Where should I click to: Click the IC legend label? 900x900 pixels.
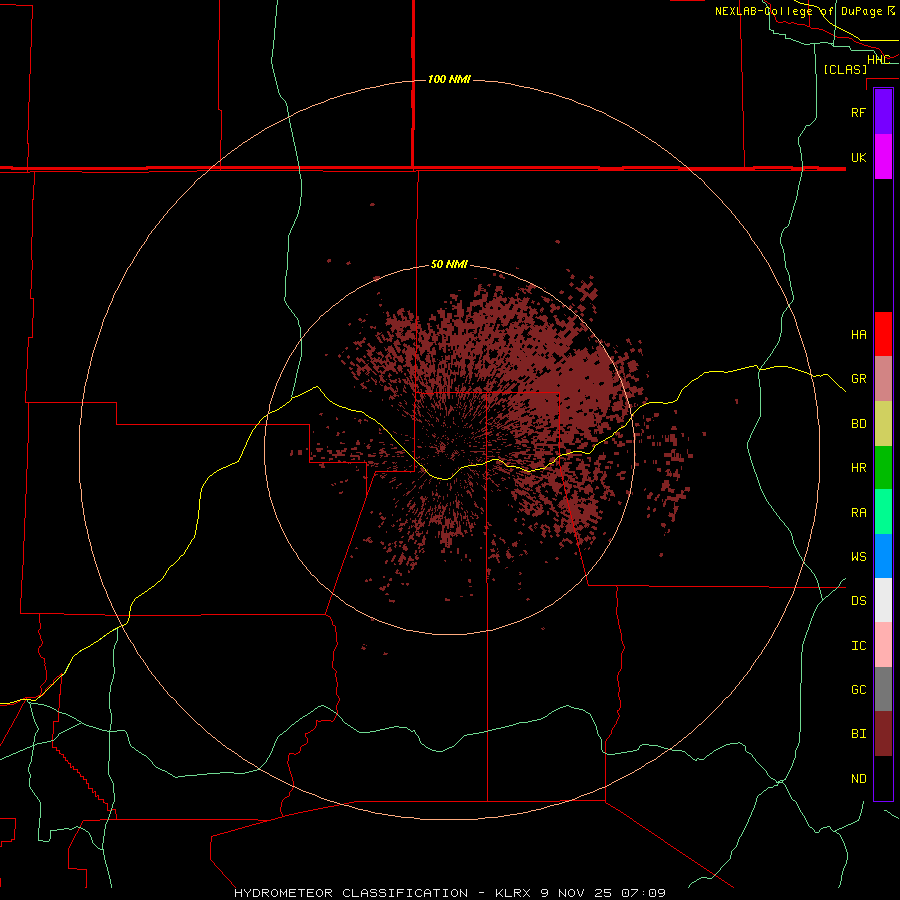pos(858,646)
